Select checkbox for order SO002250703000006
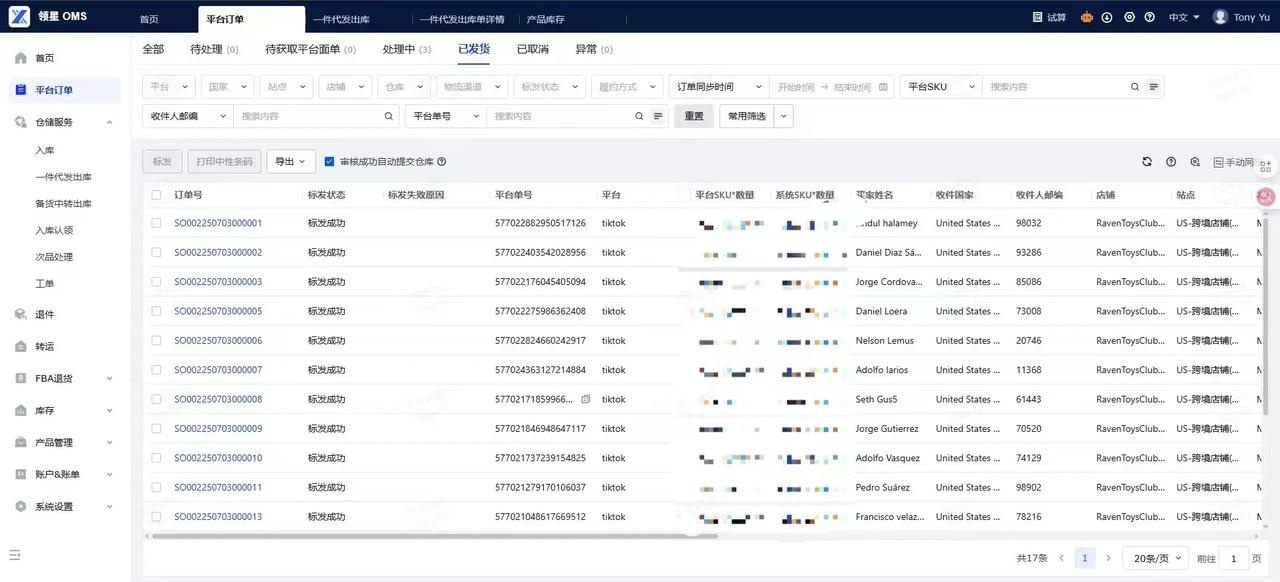 coord(156,340)
